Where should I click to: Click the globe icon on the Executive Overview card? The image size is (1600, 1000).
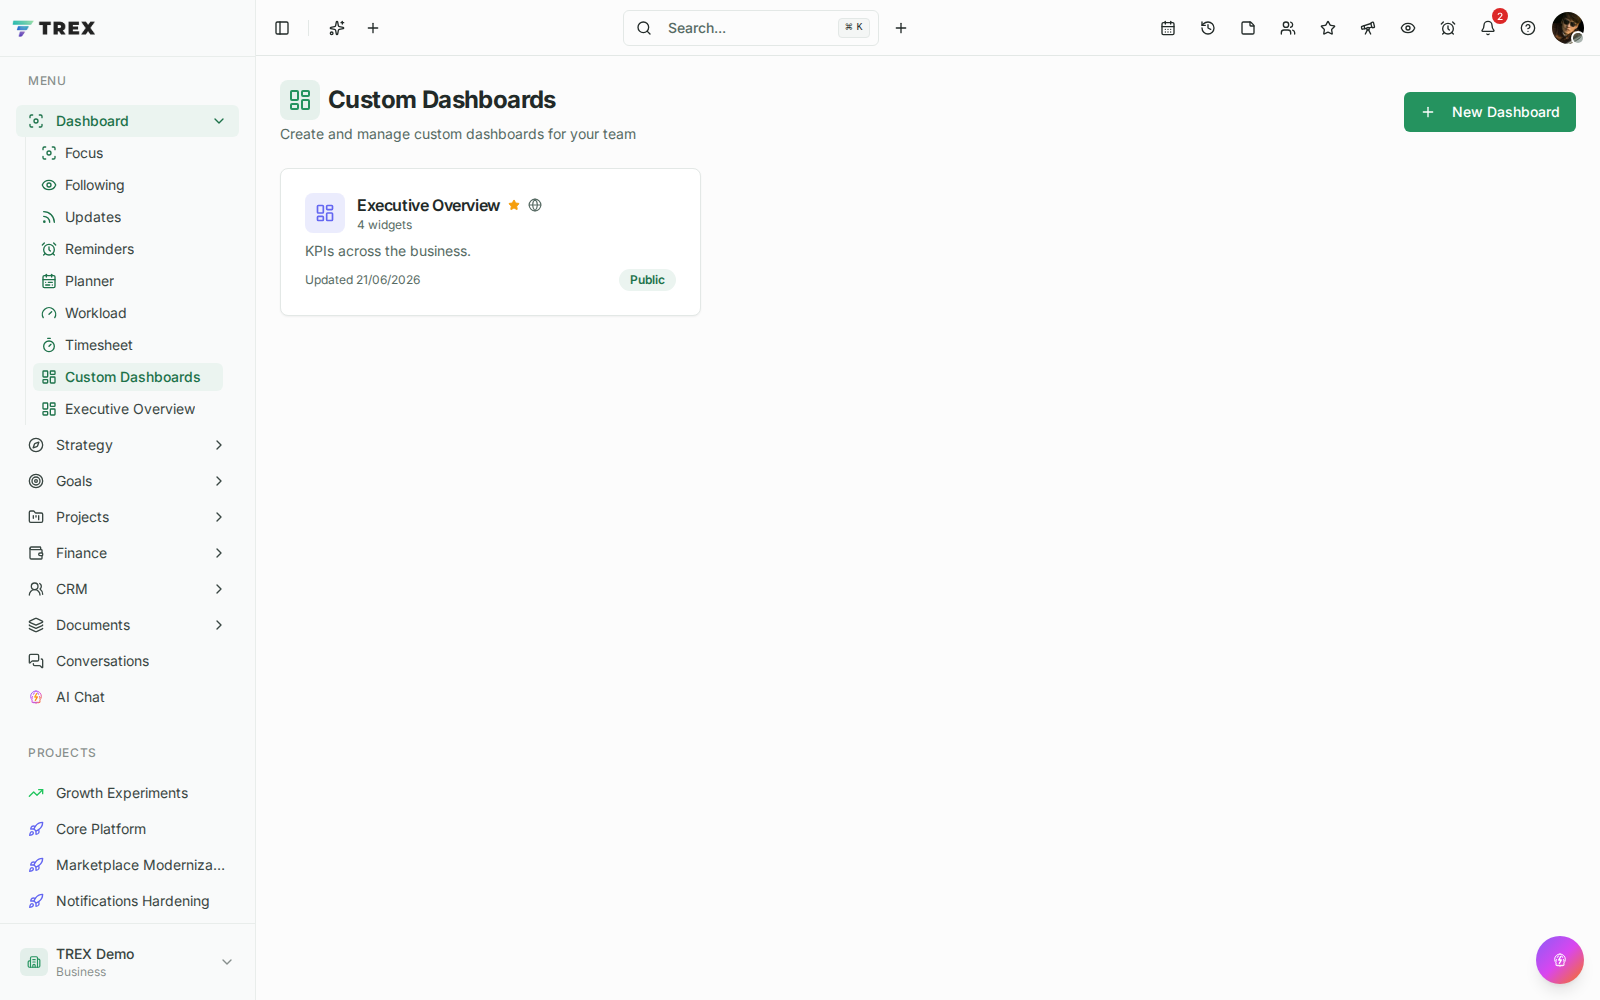pos(535,205)
